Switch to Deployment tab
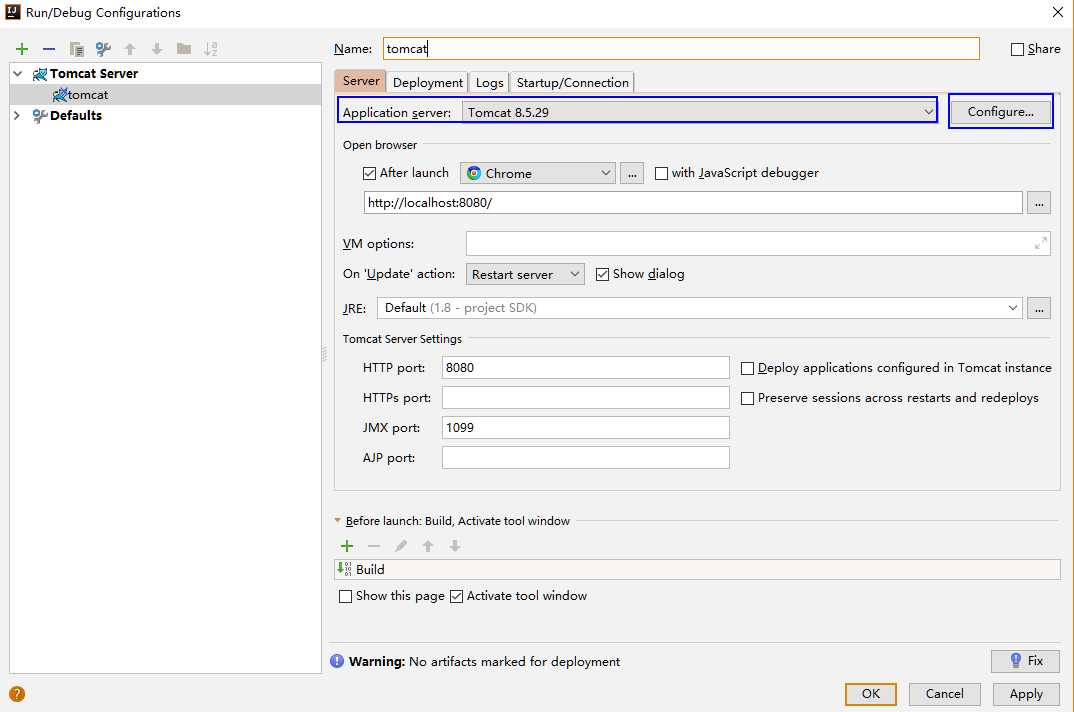Viewport: 1074px width, 712px height. [427, 82]
